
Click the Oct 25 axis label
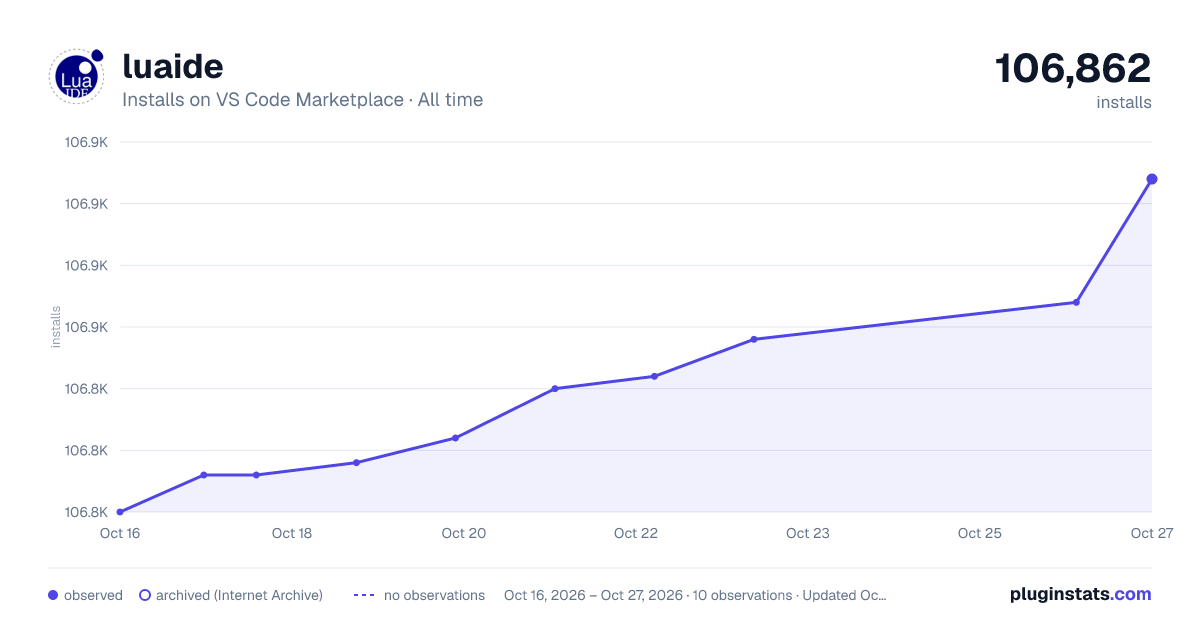pyautogui.click(x=980, y=533)
